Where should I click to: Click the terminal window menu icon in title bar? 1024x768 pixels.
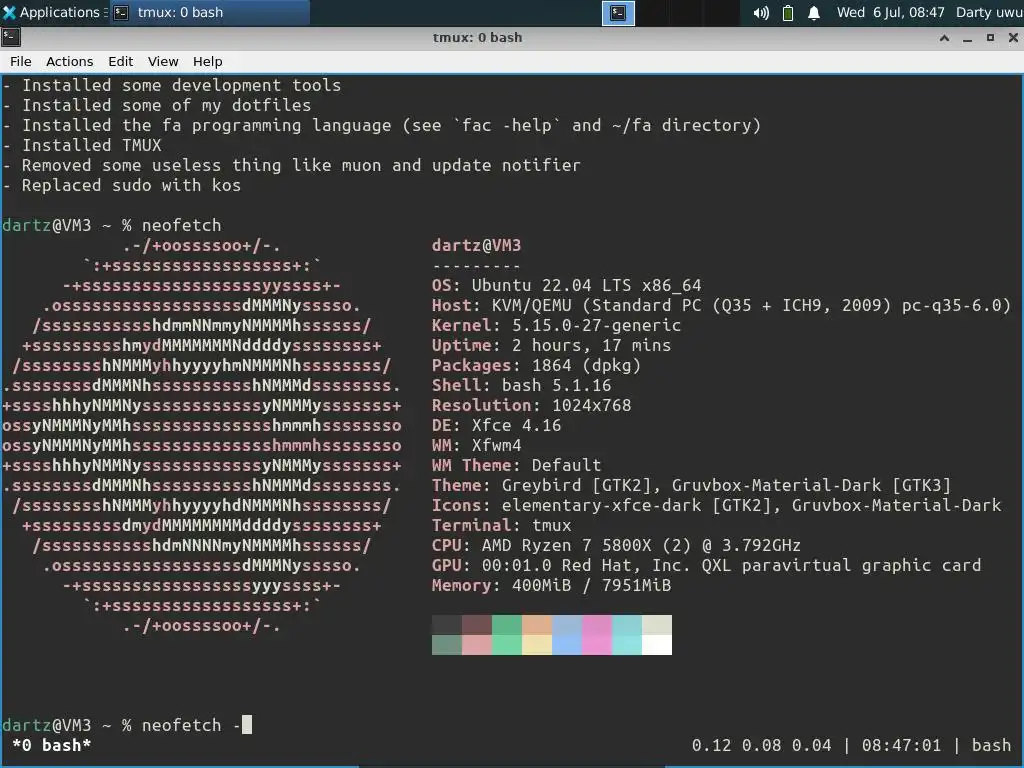[10, 37]
